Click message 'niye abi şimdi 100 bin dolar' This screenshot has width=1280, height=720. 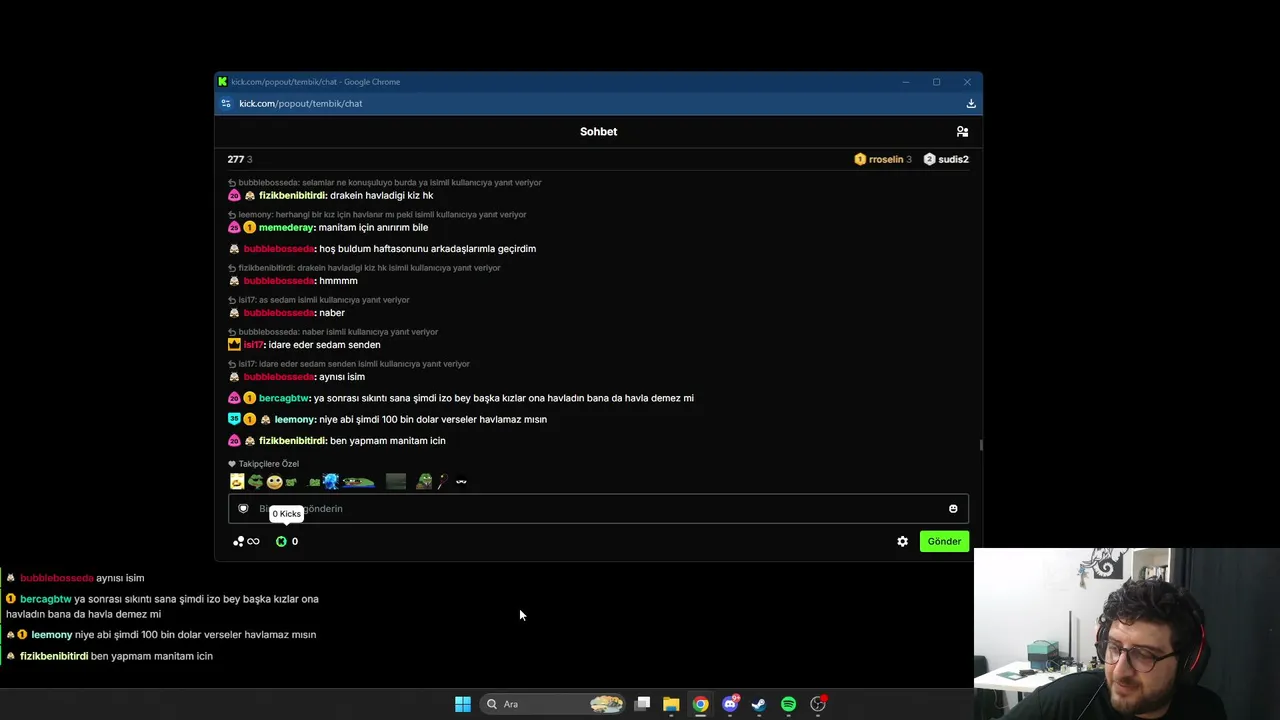(x=433, y=420)
